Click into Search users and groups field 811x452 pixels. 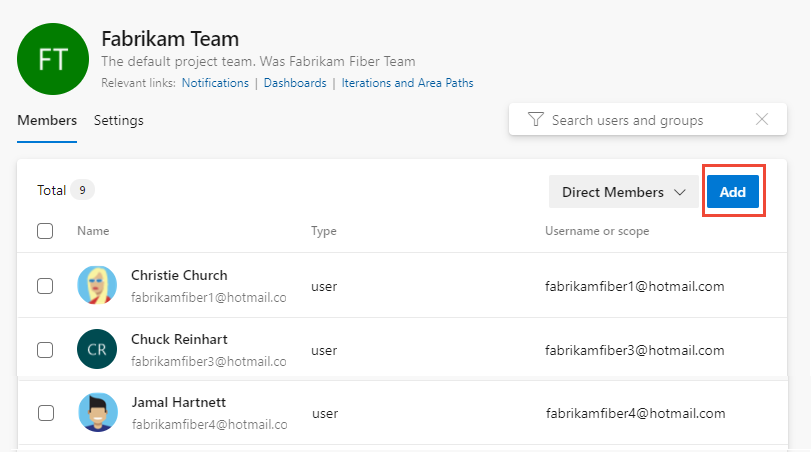click(x=640, y=120)
